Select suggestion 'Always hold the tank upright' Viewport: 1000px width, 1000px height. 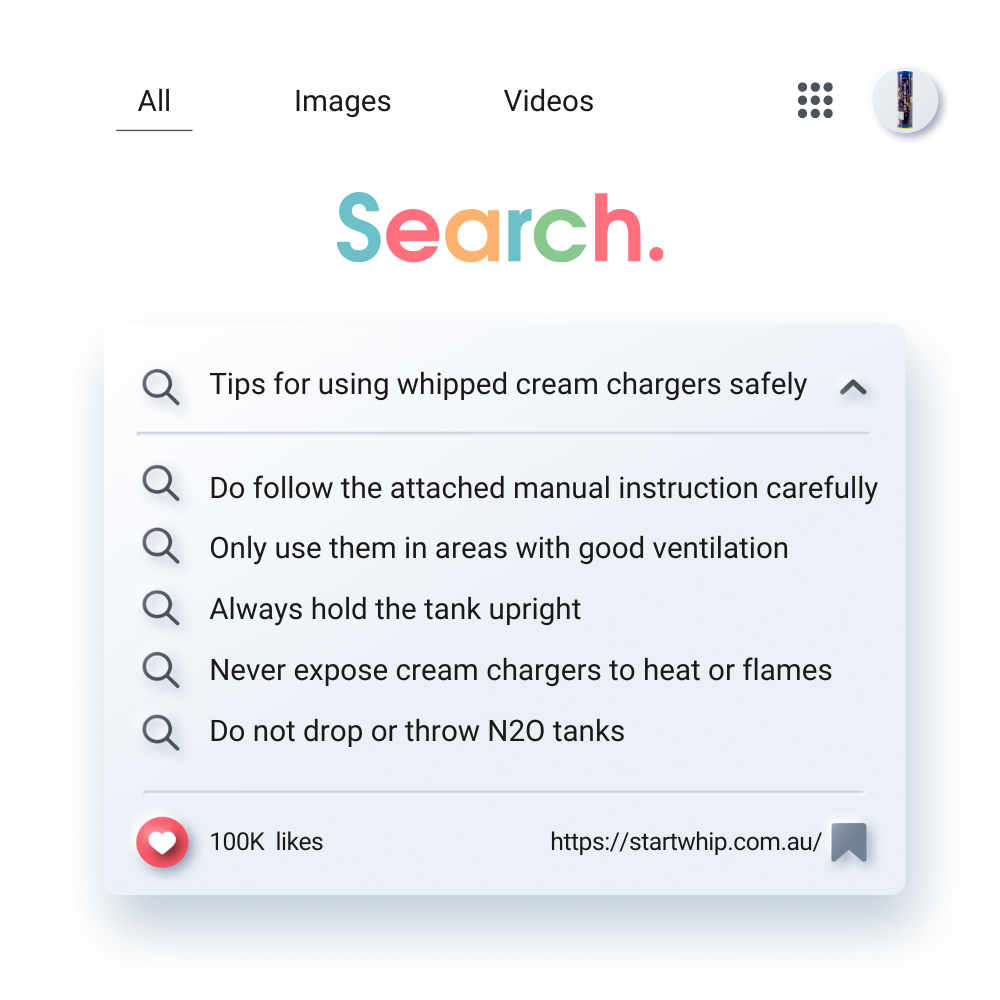click(395, 609)
